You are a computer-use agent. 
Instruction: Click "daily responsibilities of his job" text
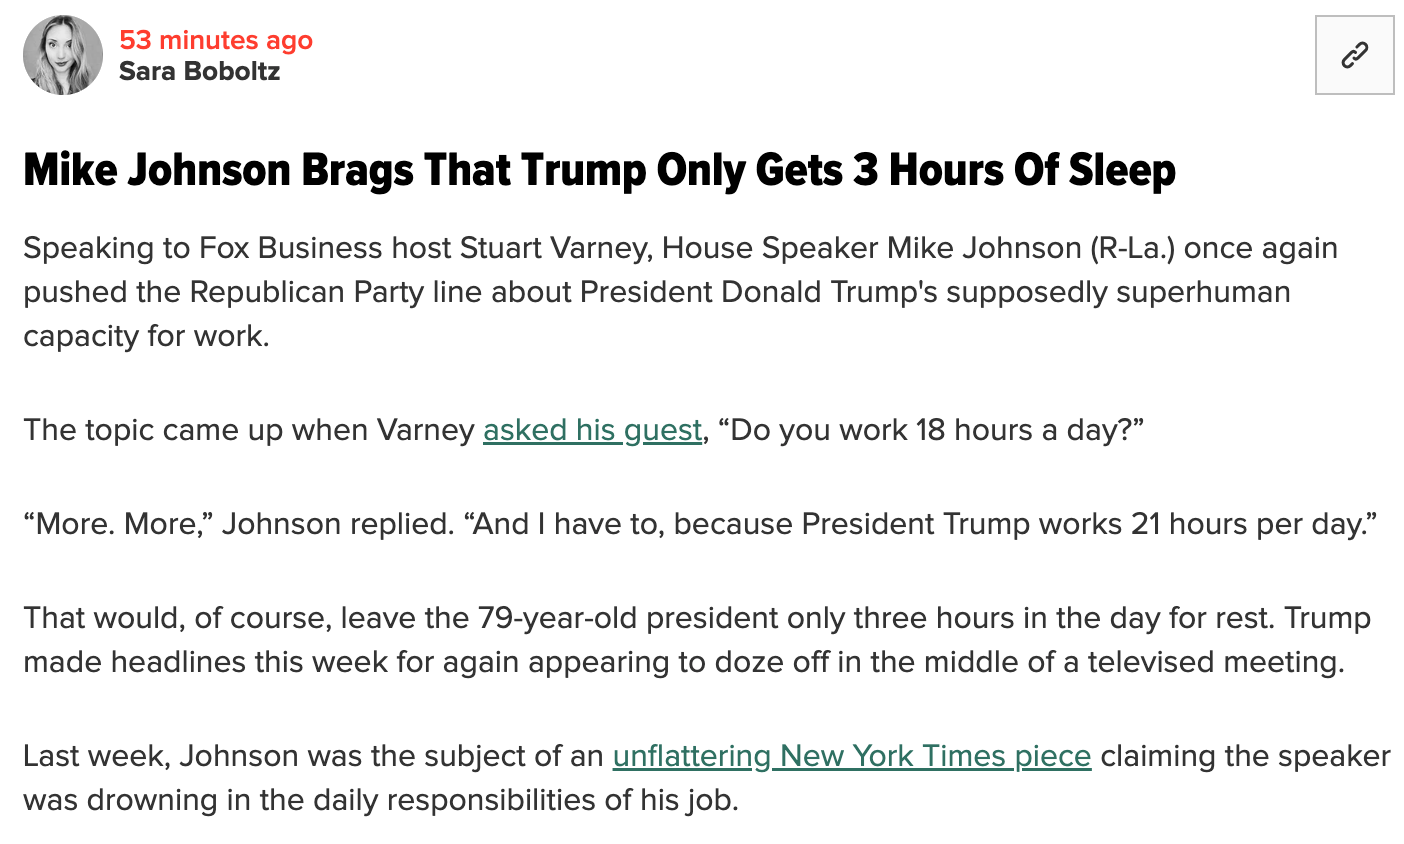522,800
